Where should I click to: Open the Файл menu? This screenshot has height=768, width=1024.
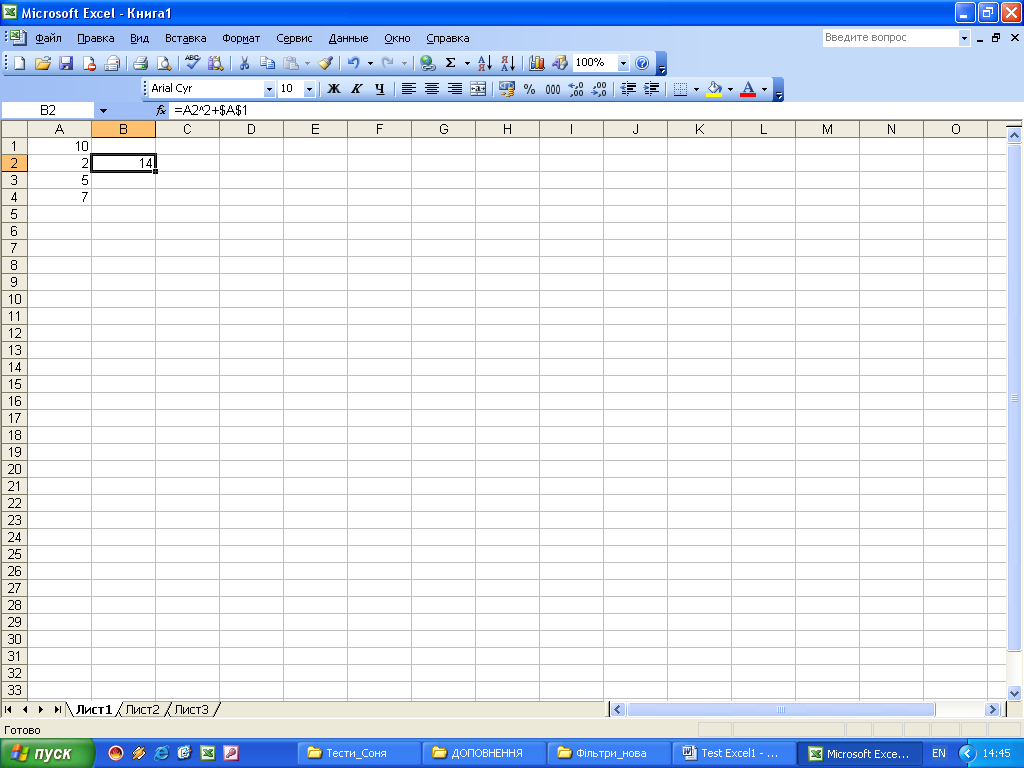[48, 38]
